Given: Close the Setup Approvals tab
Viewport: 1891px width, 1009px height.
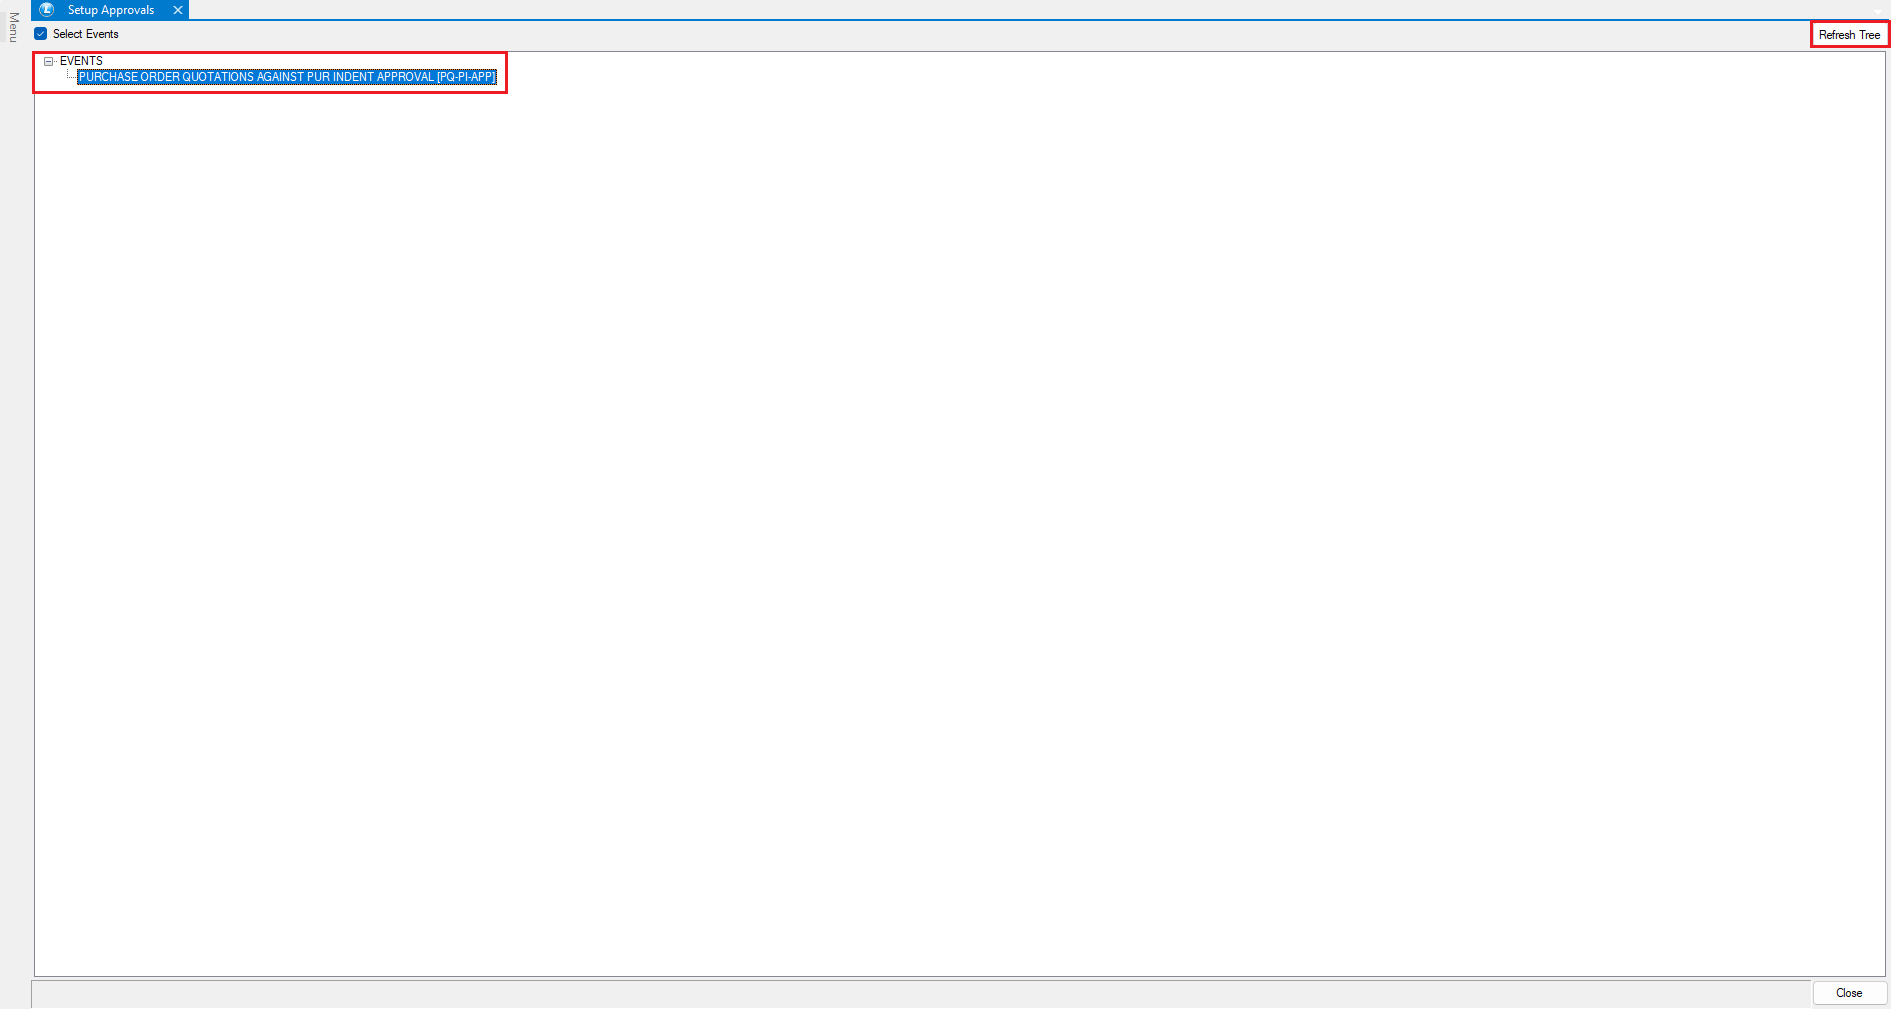Looking at the screenshot, I should pyautogui.click(x=178, y=10).
